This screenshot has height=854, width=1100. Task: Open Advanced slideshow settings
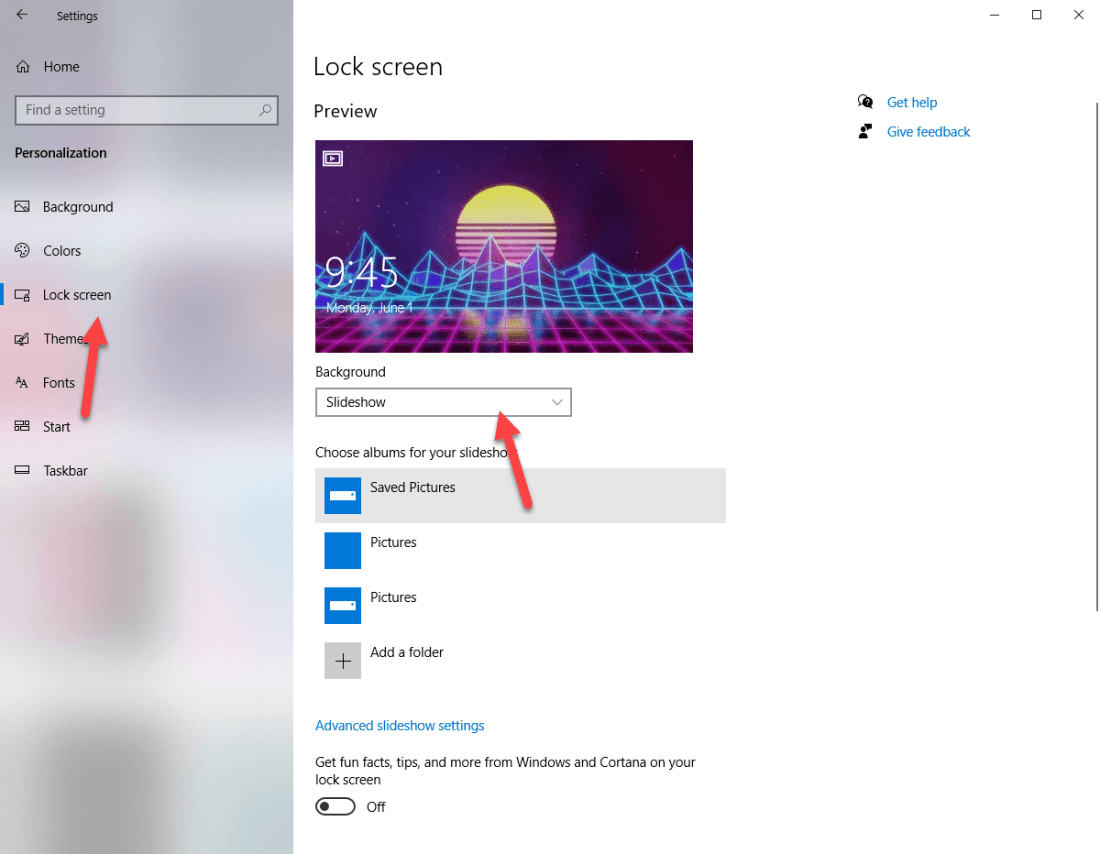tap(399, 725)
